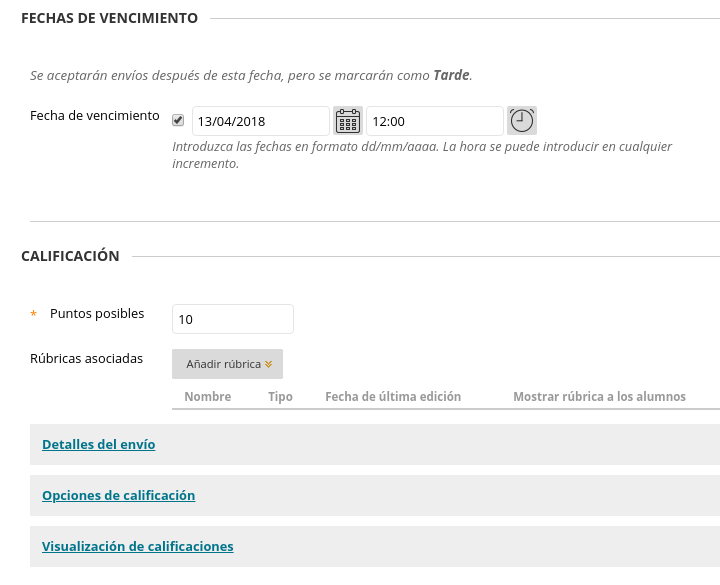Click the orange required-field asterisk
The image size is (720, 585).
[34, 315]
